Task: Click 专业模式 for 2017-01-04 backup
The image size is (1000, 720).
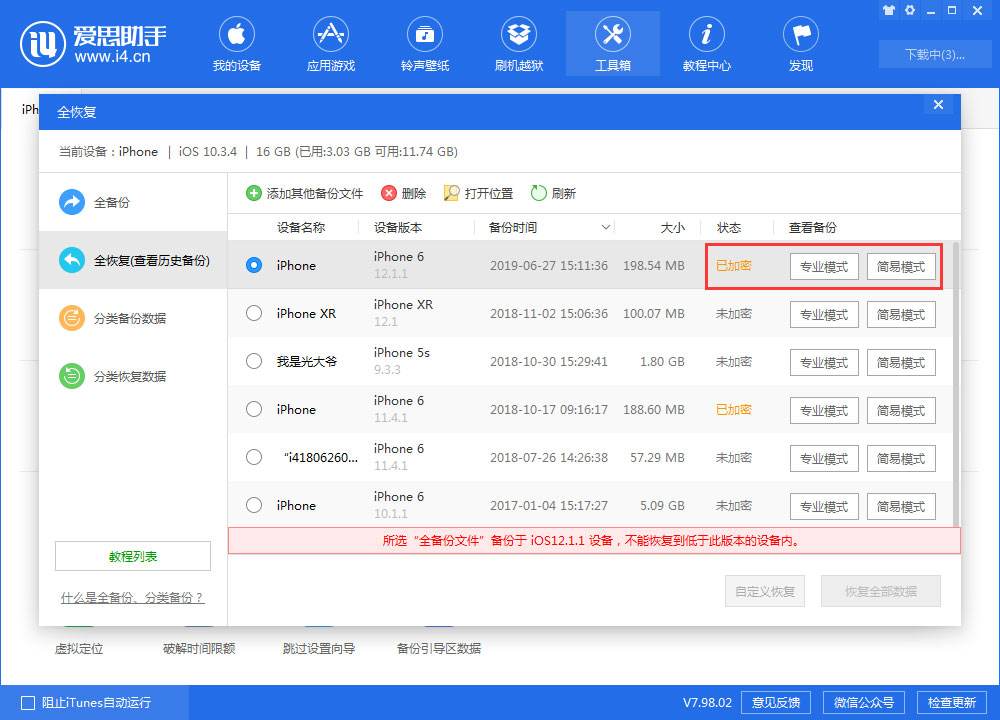Action: [x=824, y=506]
